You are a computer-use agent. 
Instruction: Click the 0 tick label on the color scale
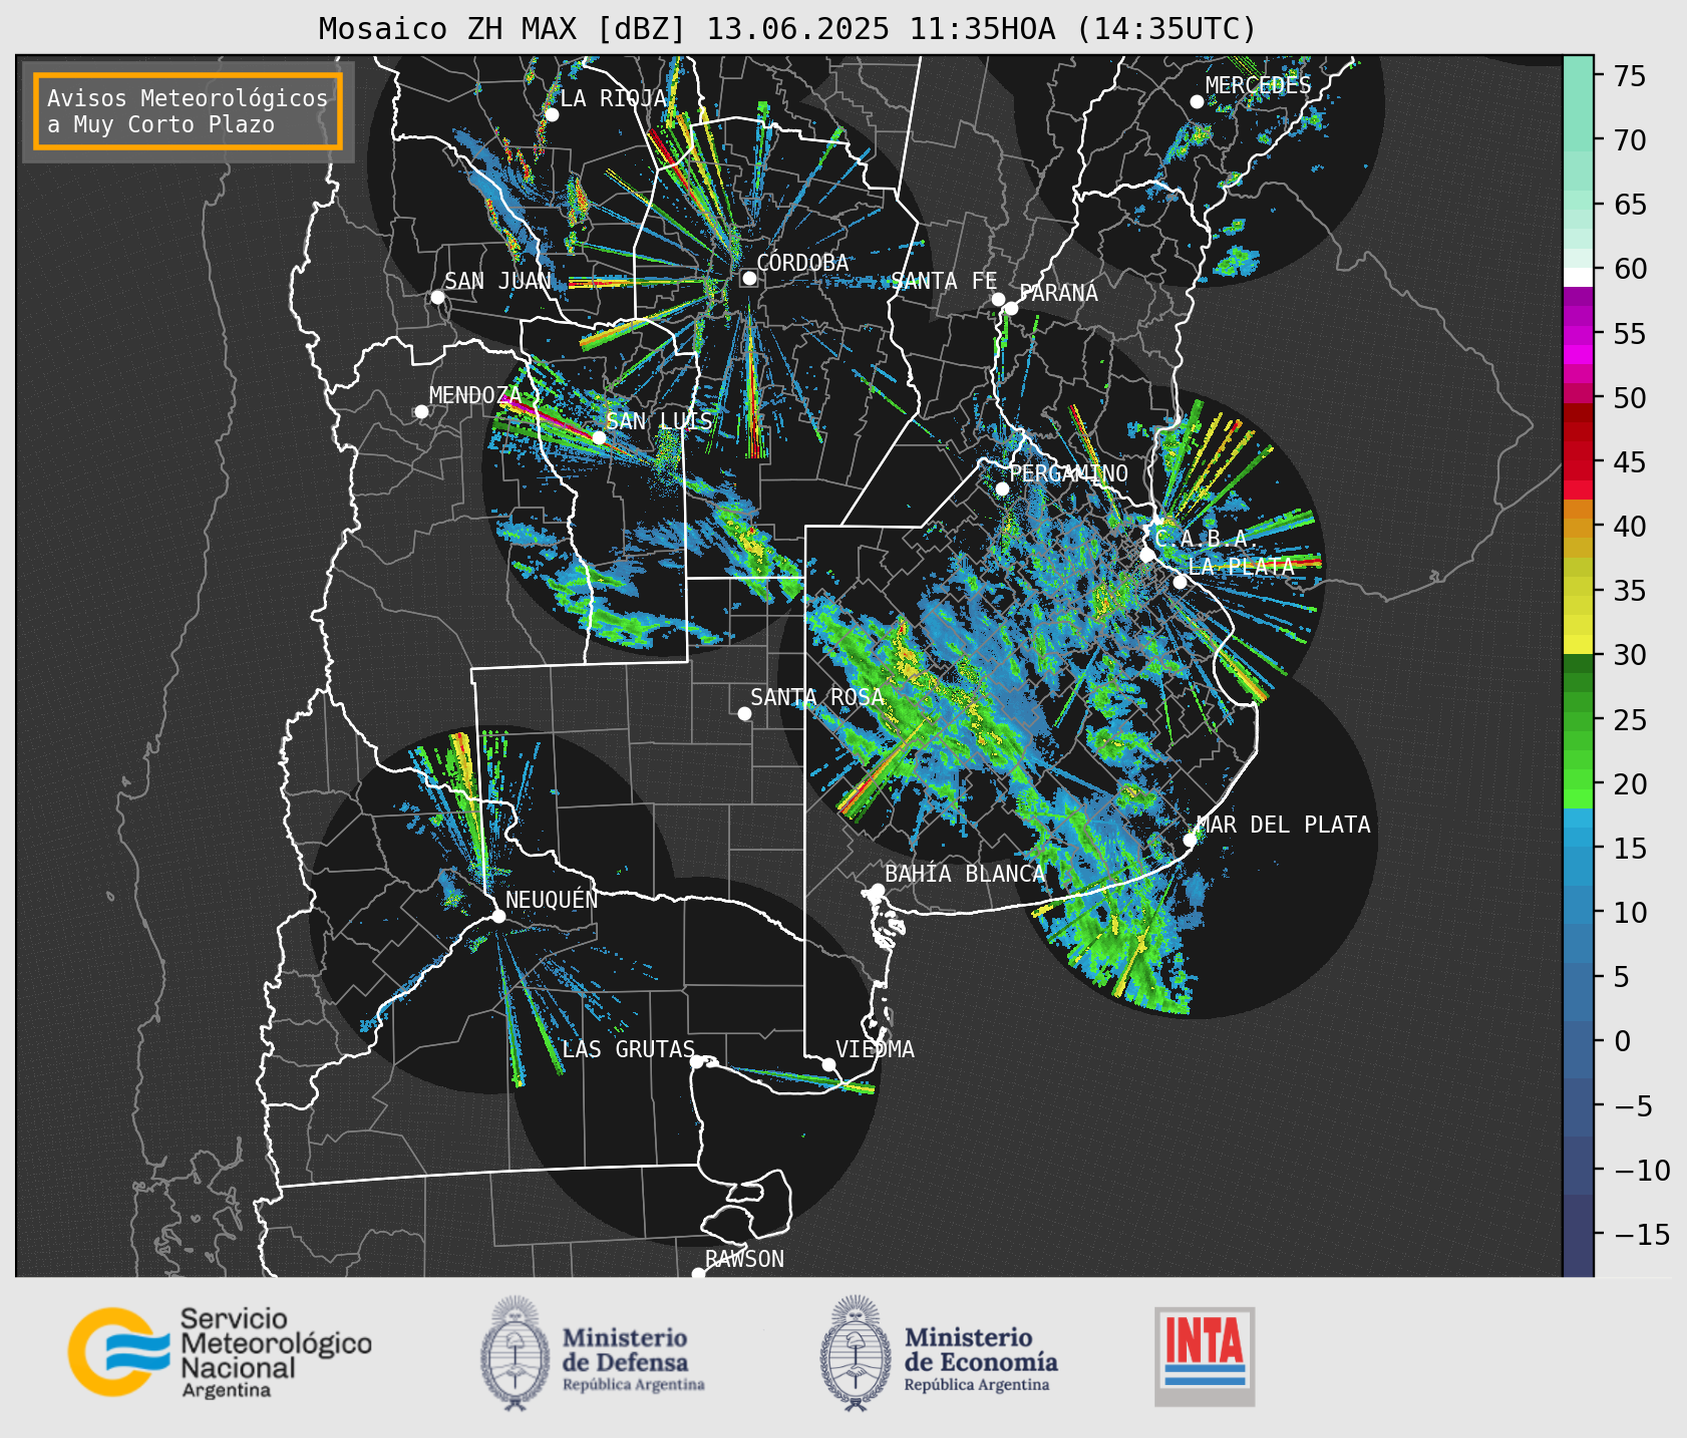pos(1622,1041)
